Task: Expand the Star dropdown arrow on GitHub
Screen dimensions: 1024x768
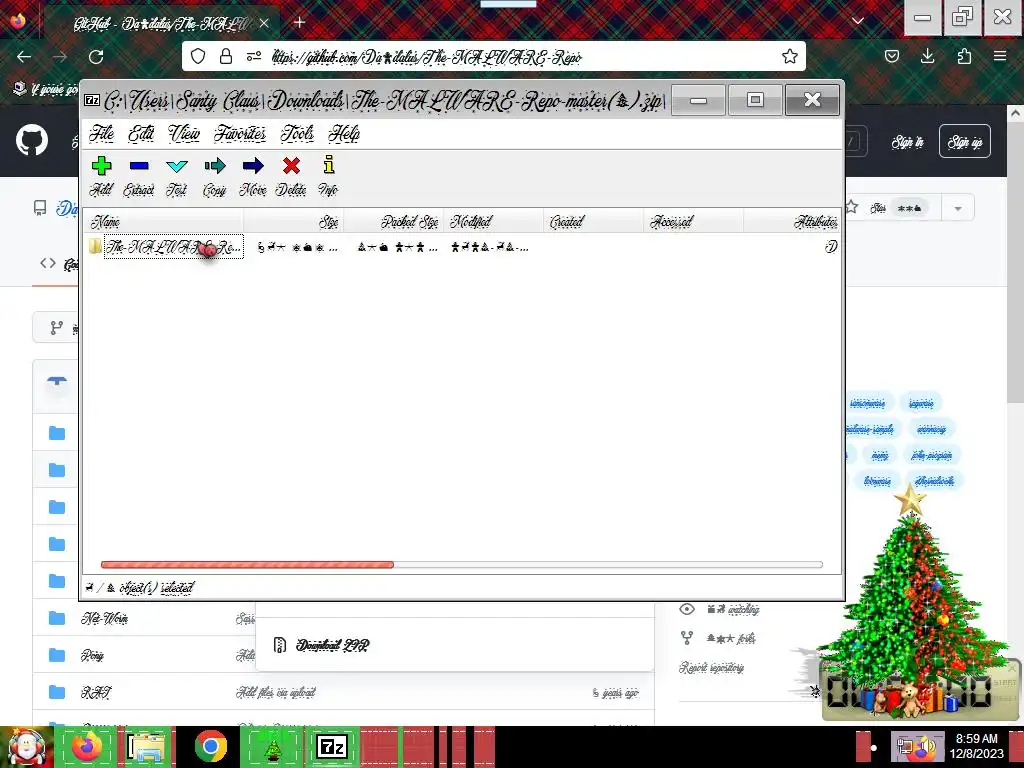Action: click(x=957, y=209)
